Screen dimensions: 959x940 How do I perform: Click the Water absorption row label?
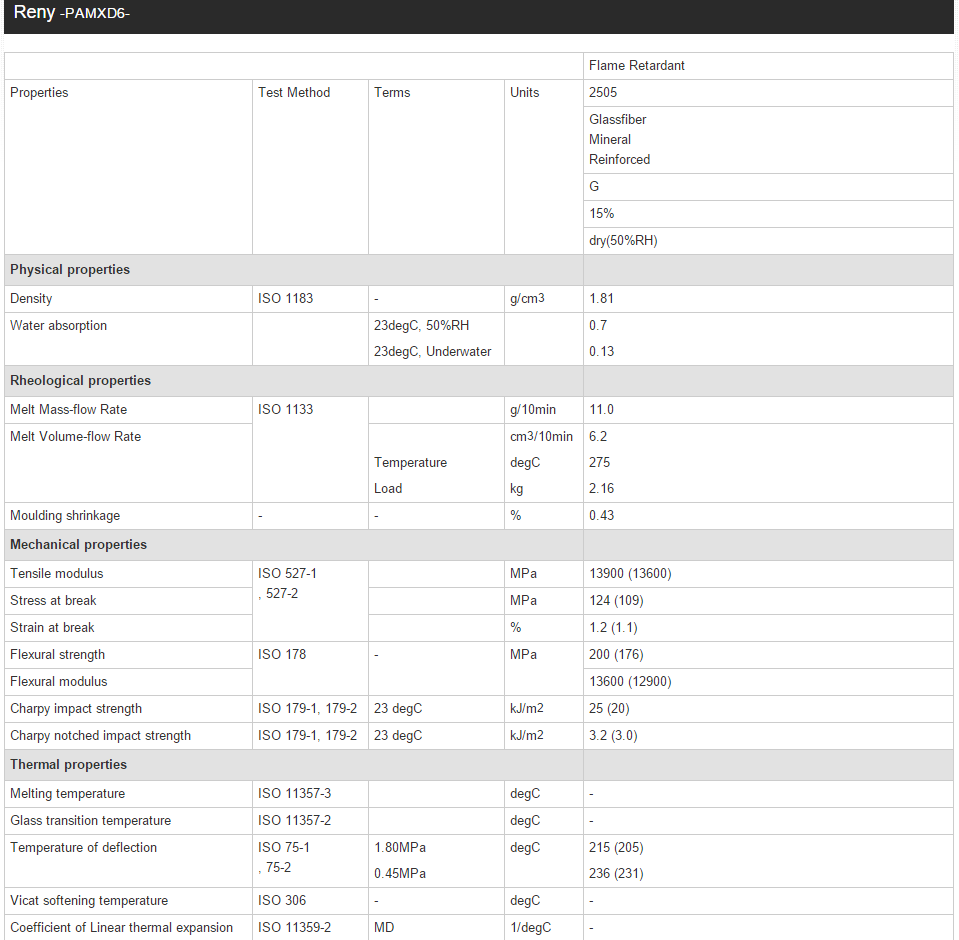coord(58,325)
